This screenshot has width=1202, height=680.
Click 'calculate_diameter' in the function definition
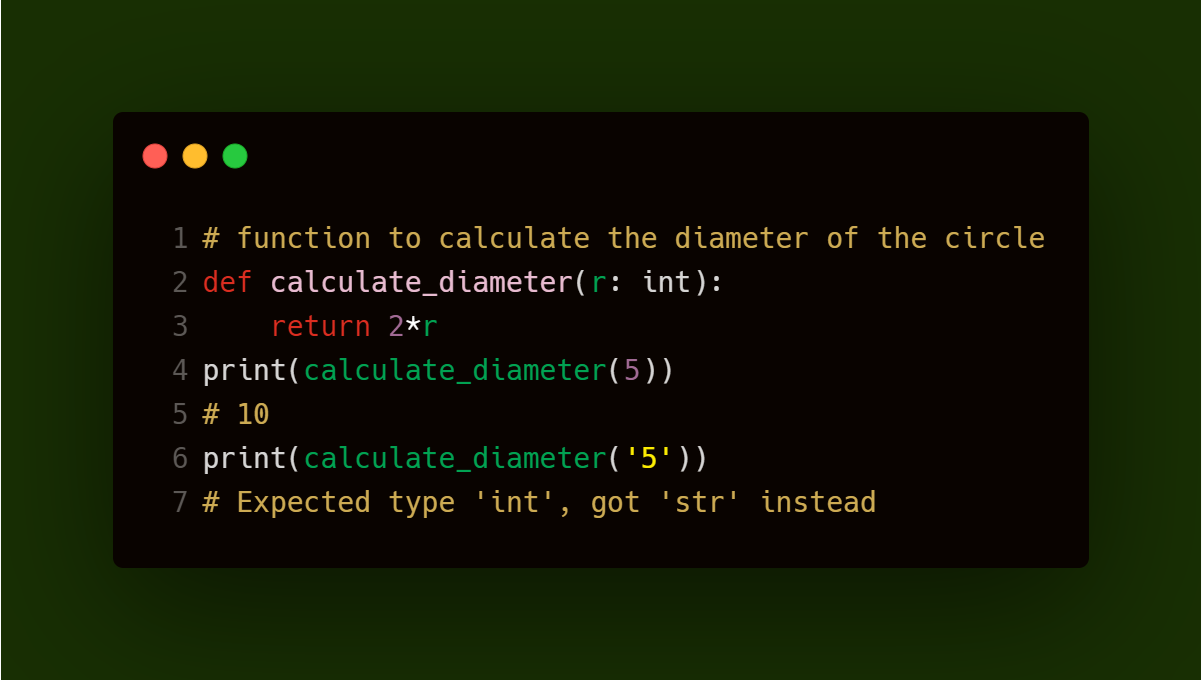(421, 283)
